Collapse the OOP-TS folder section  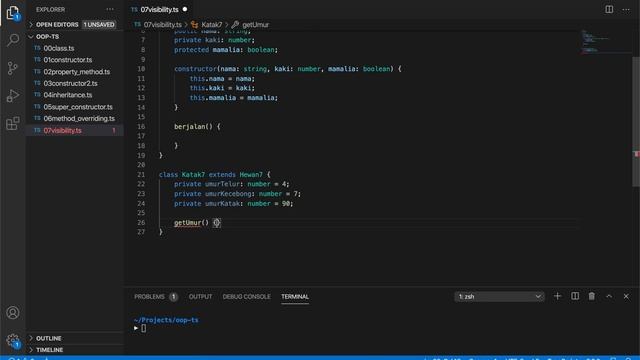(74, 37)
